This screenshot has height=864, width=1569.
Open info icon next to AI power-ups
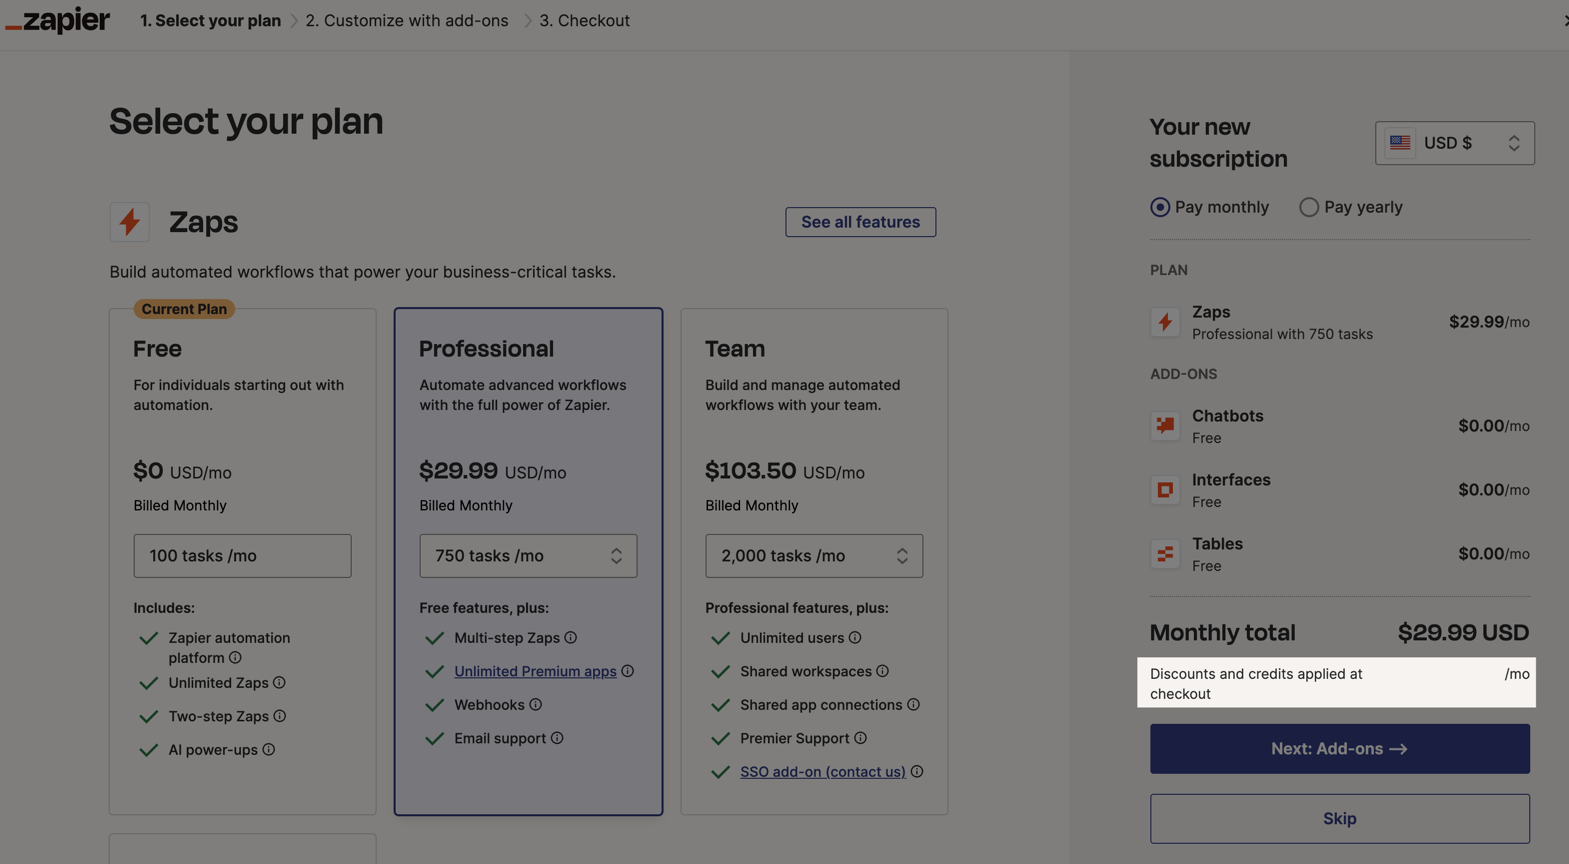click(x=269, y=750)
